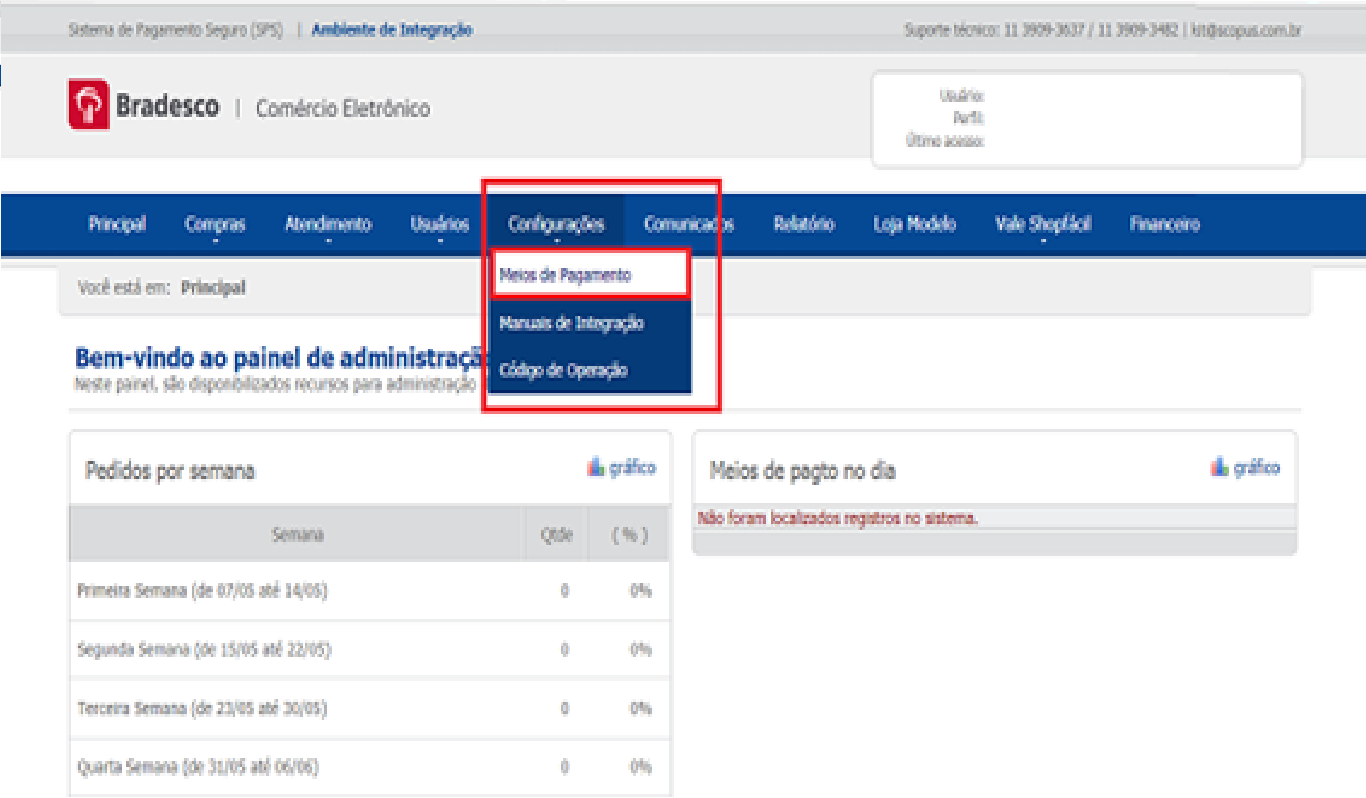1366x798 pixels.
Task: Open the Principal menu
Action: click(117, 224)
